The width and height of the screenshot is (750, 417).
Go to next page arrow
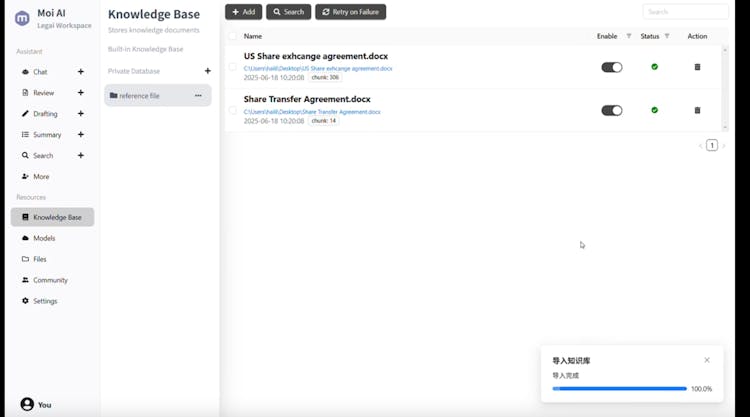click(x=724, y=146)
